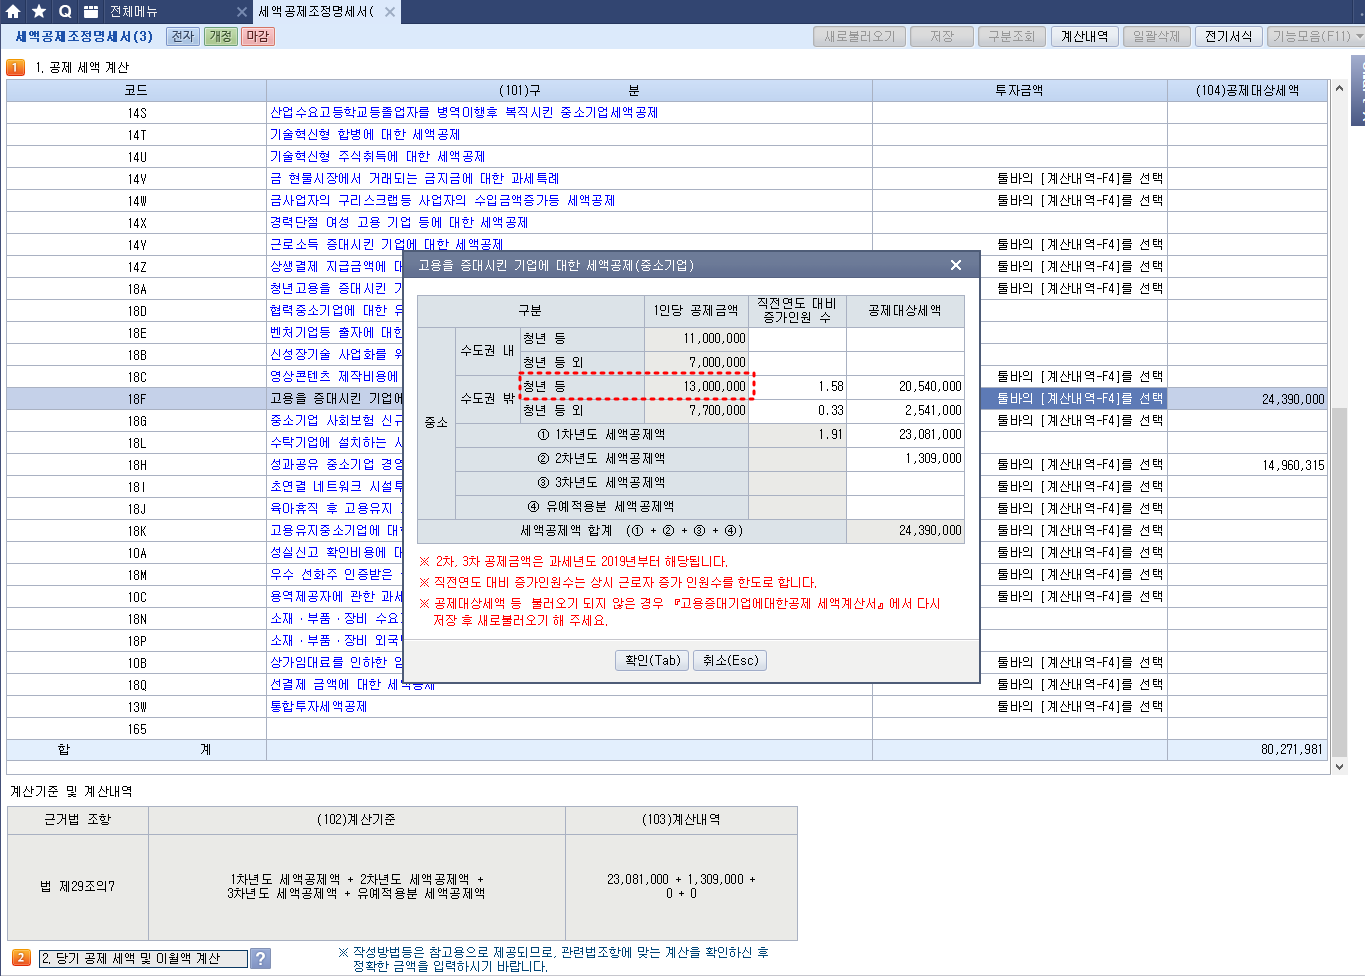The image size is (1365, 976).
Task: Toggle the 전자 status button
Action: (x=183, y=36)
